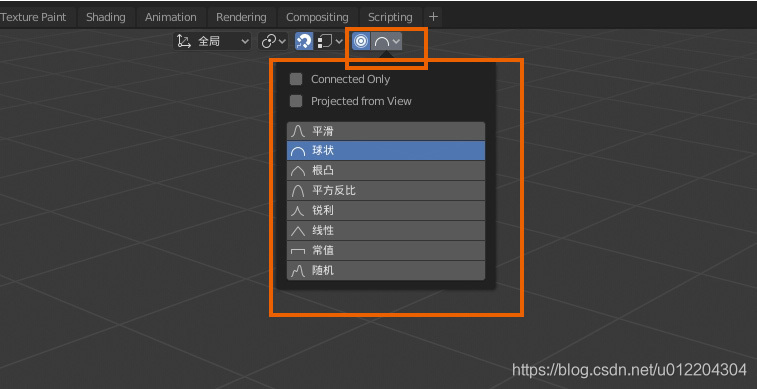
Task: Open the Scripting workspace tab
Action: [x=391, y=17]
